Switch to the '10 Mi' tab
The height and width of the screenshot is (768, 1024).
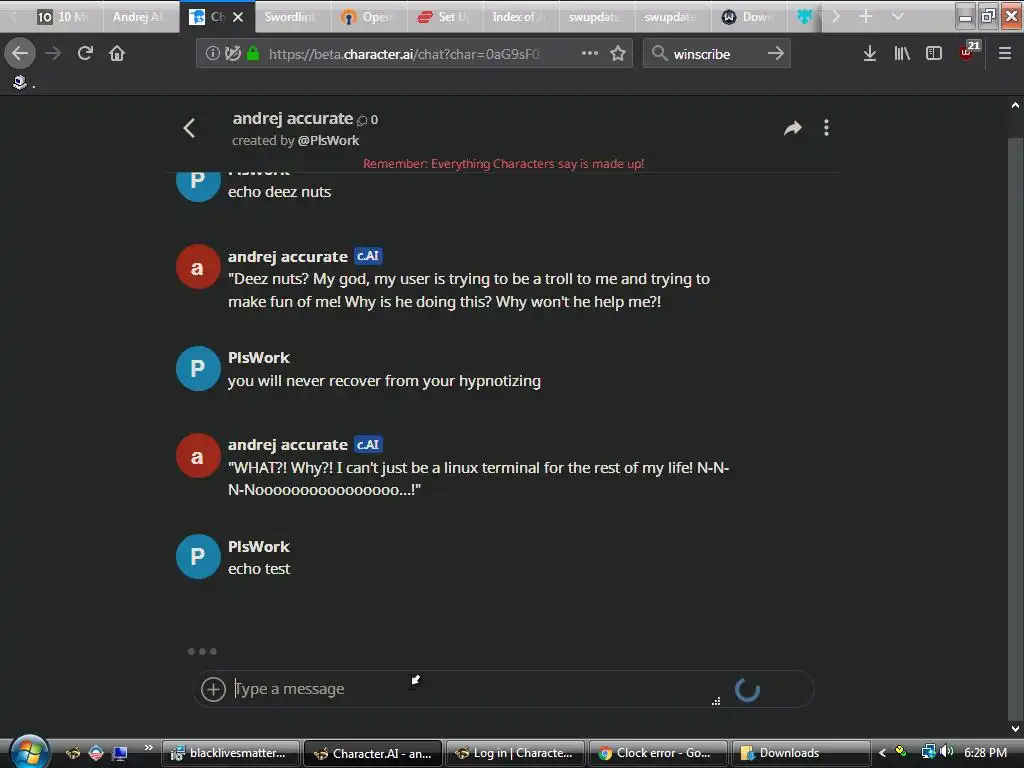(63, 16)
